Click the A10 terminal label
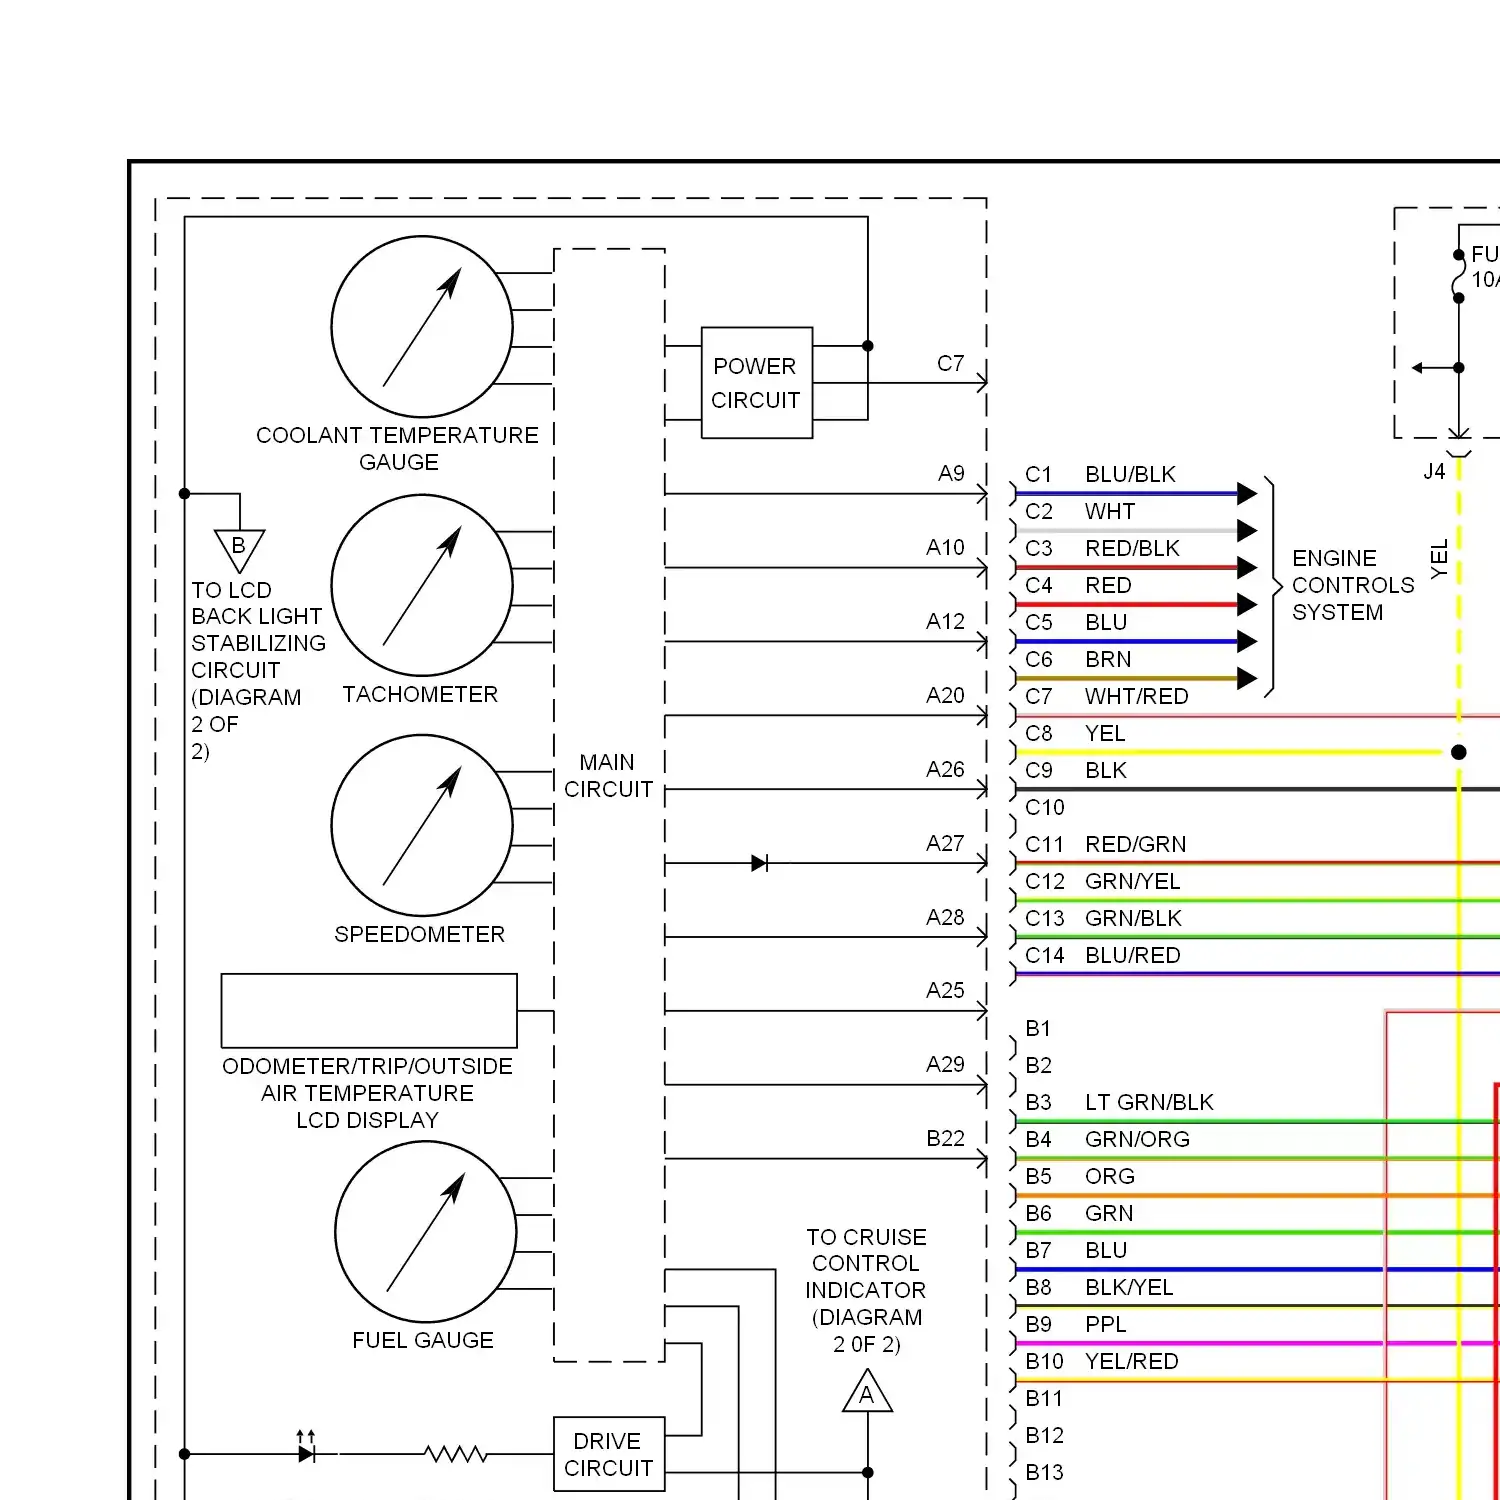The height and width of the screenshot is (1500, 1500). tap(945, 547)
